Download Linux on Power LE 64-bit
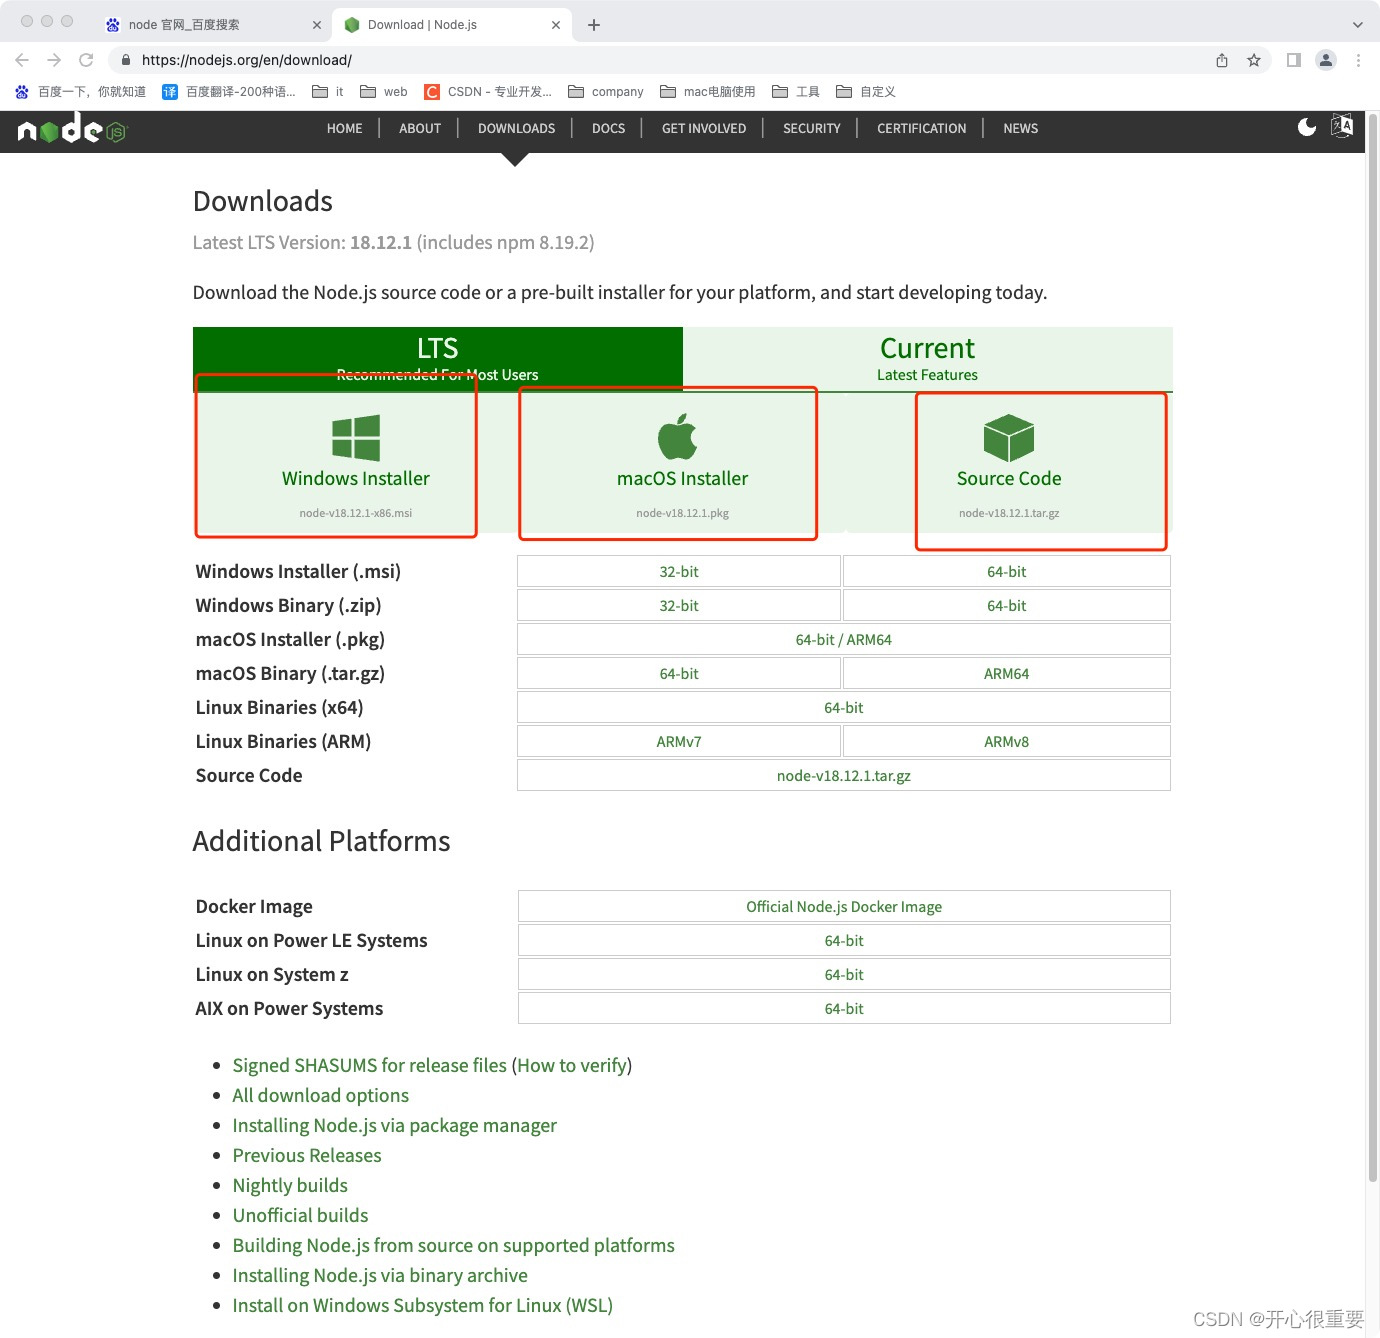The height and width of the screenshot is (1338, 1380). click(844, 941)
